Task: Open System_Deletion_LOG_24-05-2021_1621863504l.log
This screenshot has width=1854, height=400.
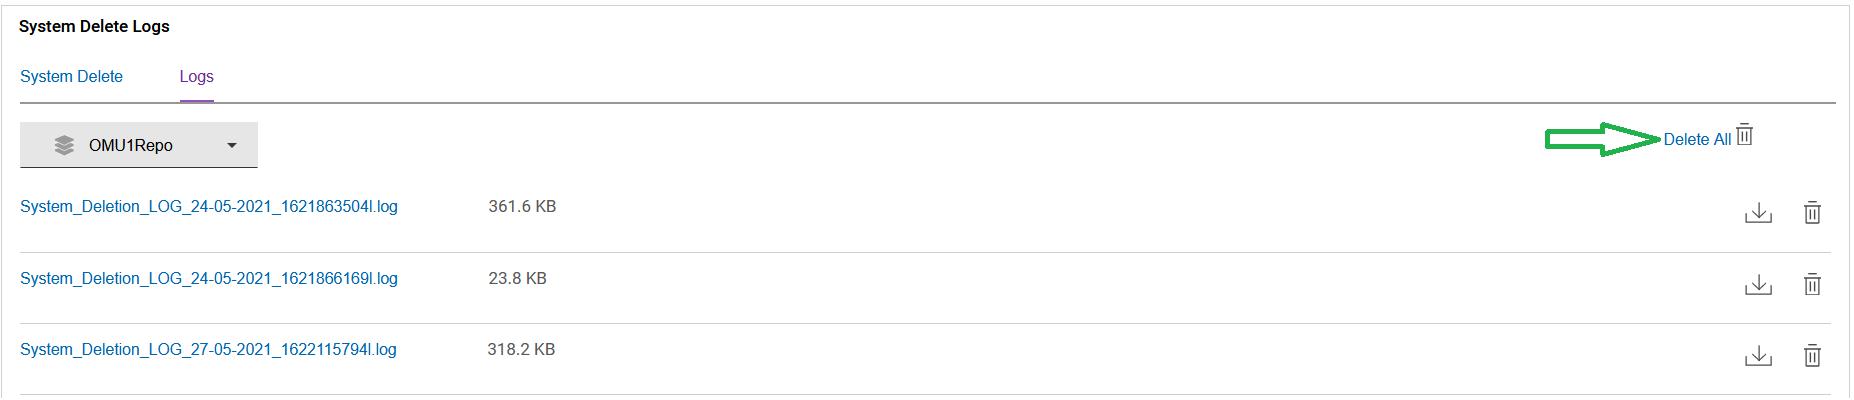Action: [x=209, y=207]
